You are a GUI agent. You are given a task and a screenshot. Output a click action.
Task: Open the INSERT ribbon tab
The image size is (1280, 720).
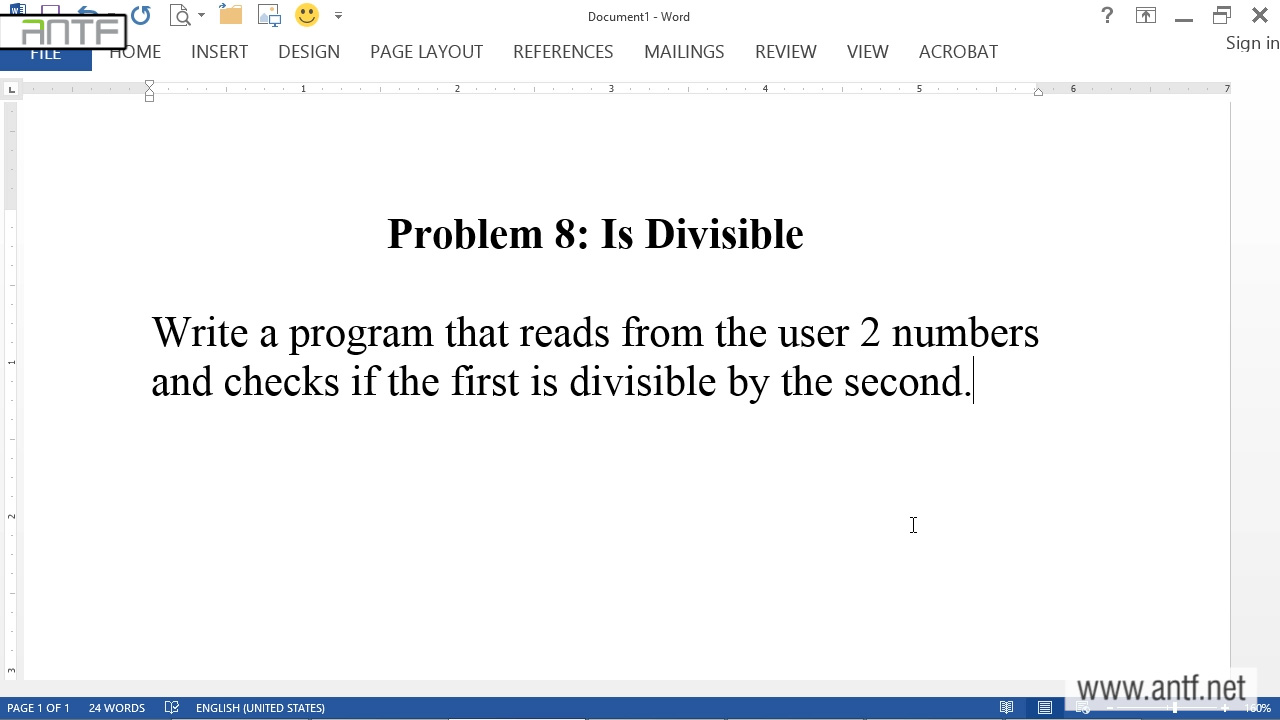pyautogui.click(x=219, y=52)
